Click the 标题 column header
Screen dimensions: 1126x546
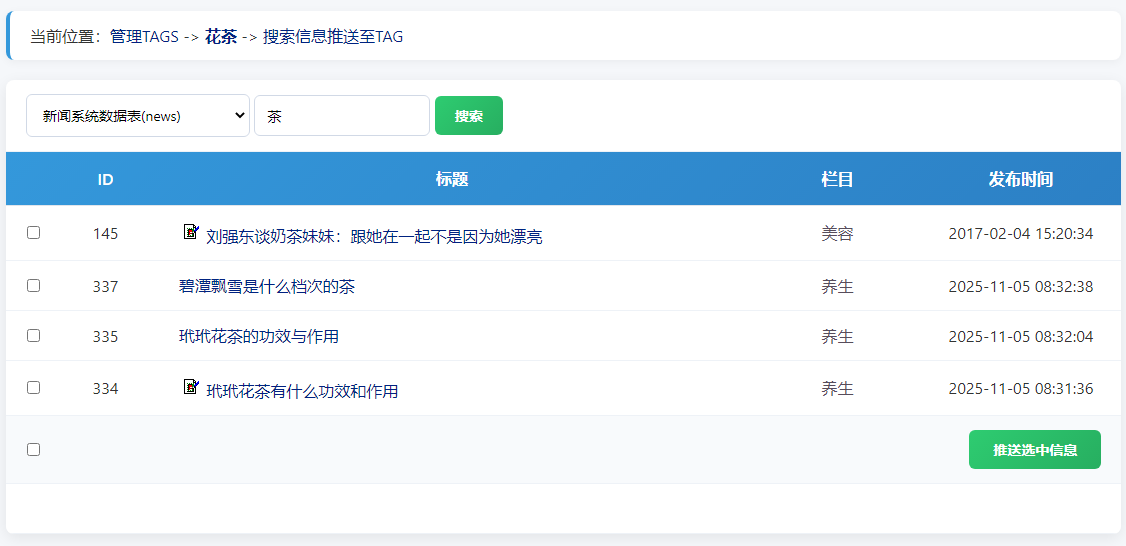(452, 180)
